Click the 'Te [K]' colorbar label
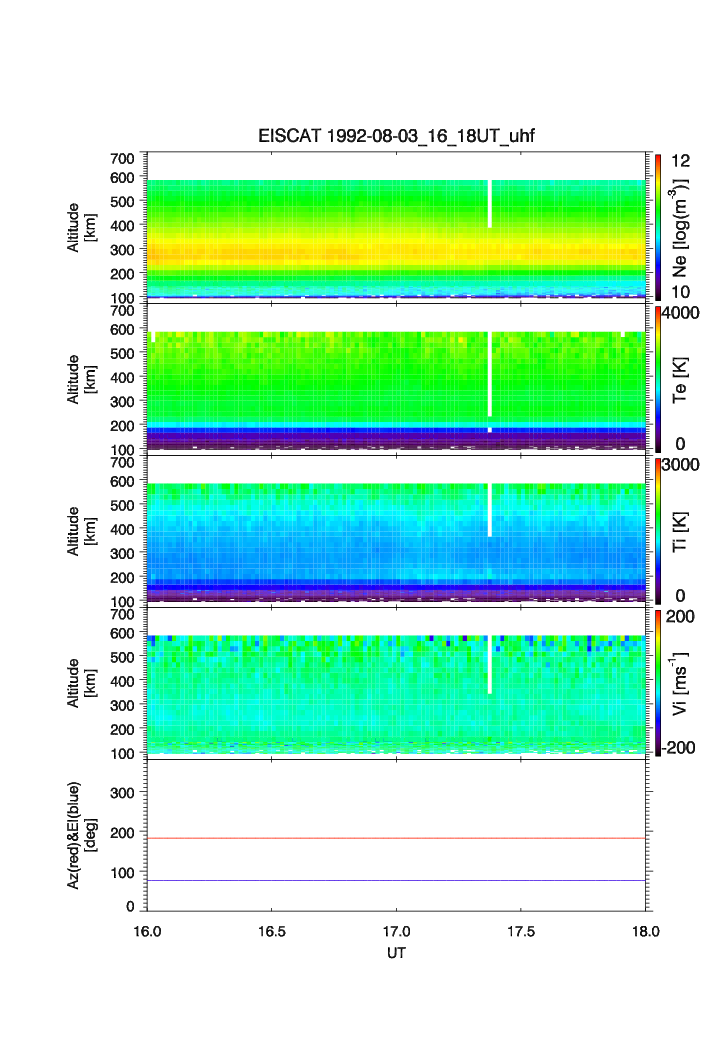The height and width of the screenshot is (1063, 708). click(680, 380)
